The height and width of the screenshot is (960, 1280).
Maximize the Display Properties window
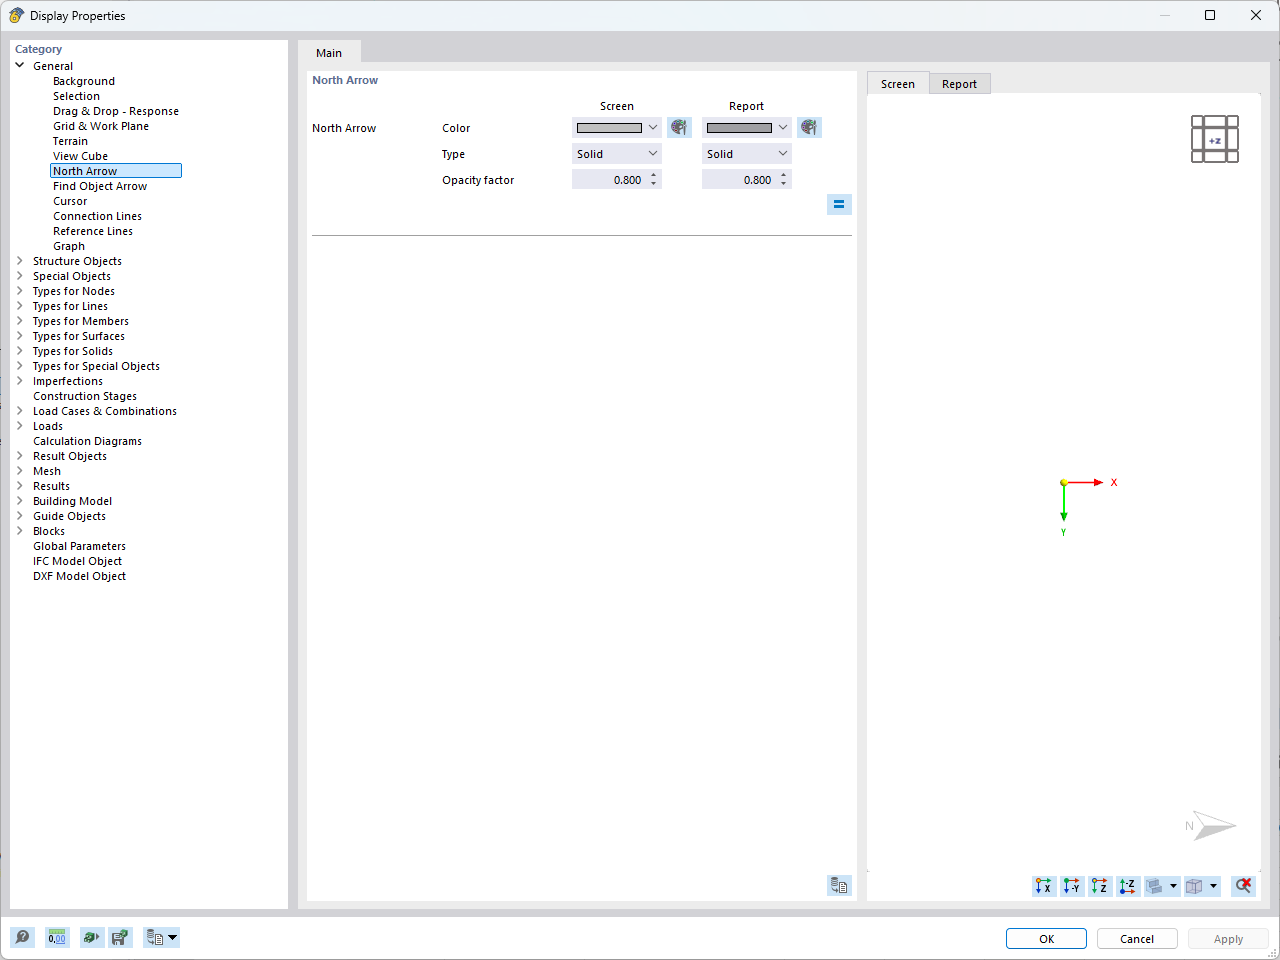point(1210,15)
